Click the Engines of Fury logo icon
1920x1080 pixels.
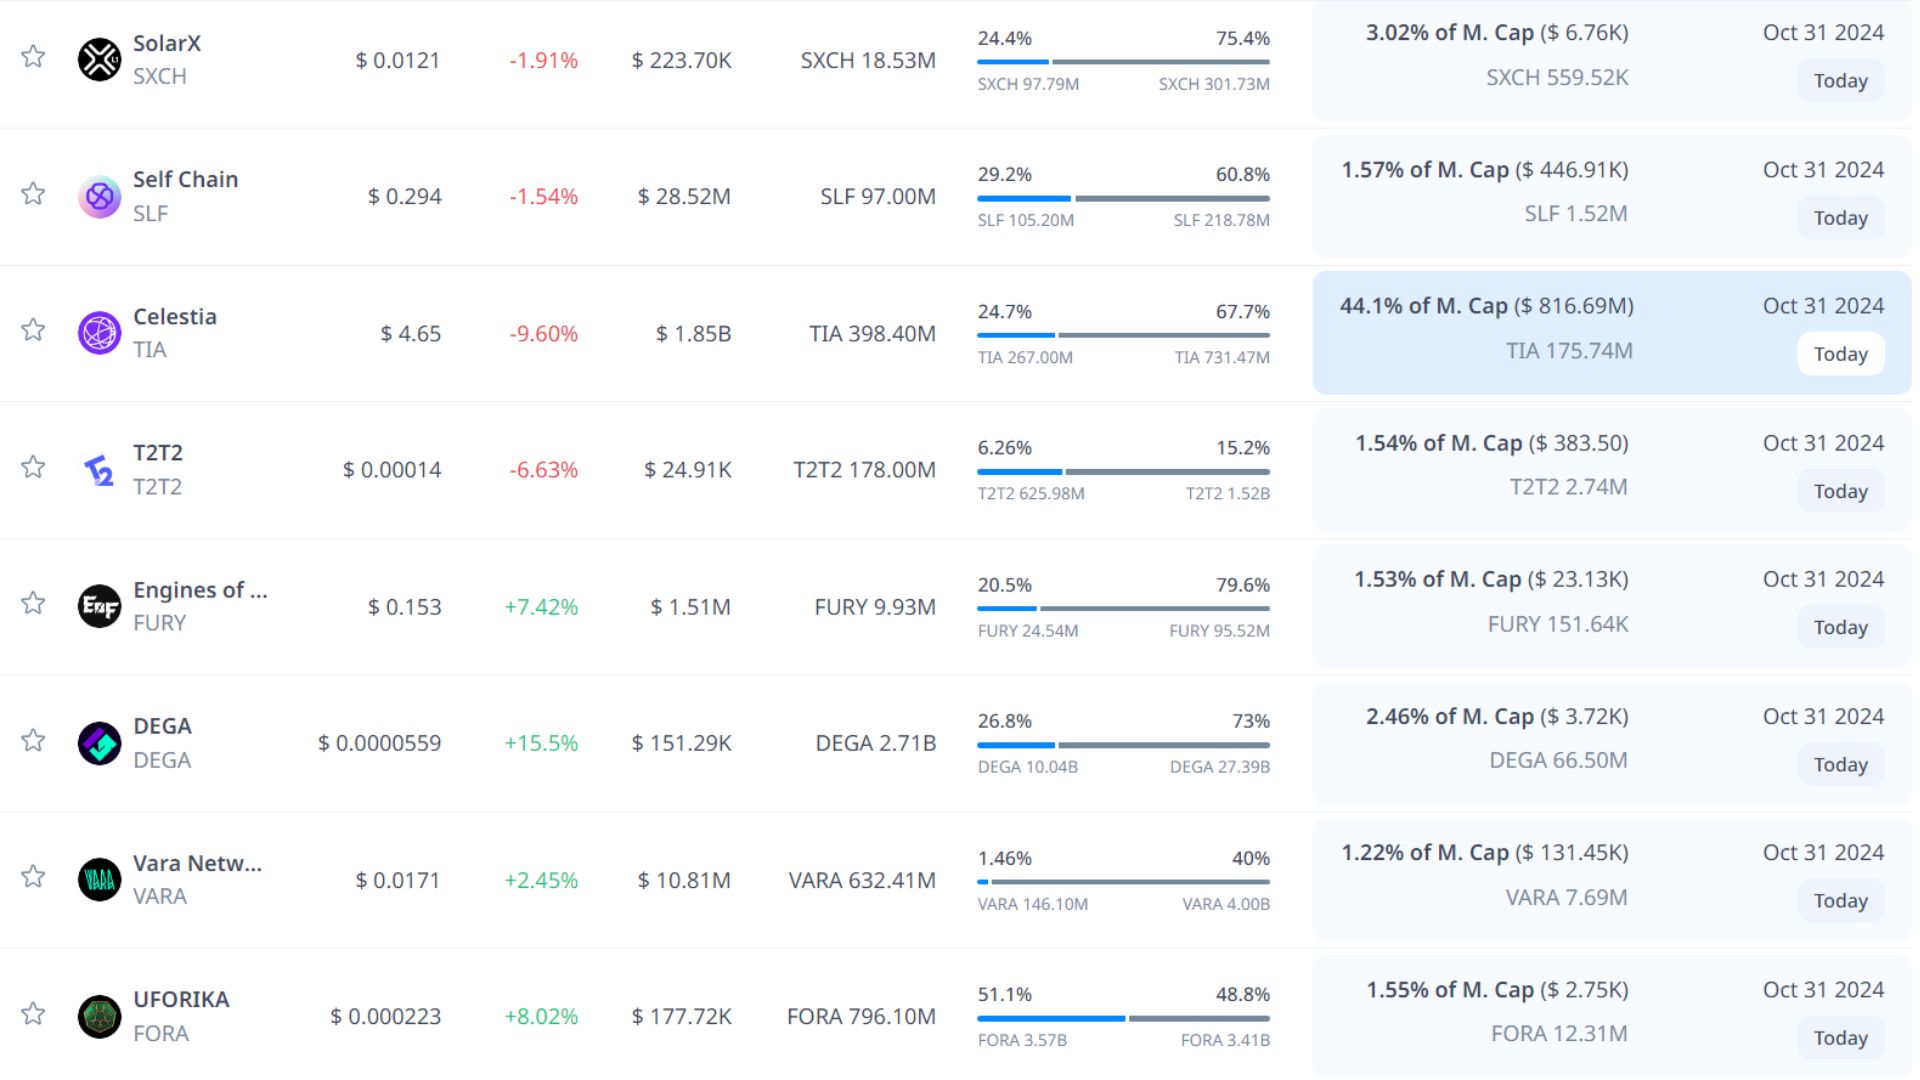(99, 606)
